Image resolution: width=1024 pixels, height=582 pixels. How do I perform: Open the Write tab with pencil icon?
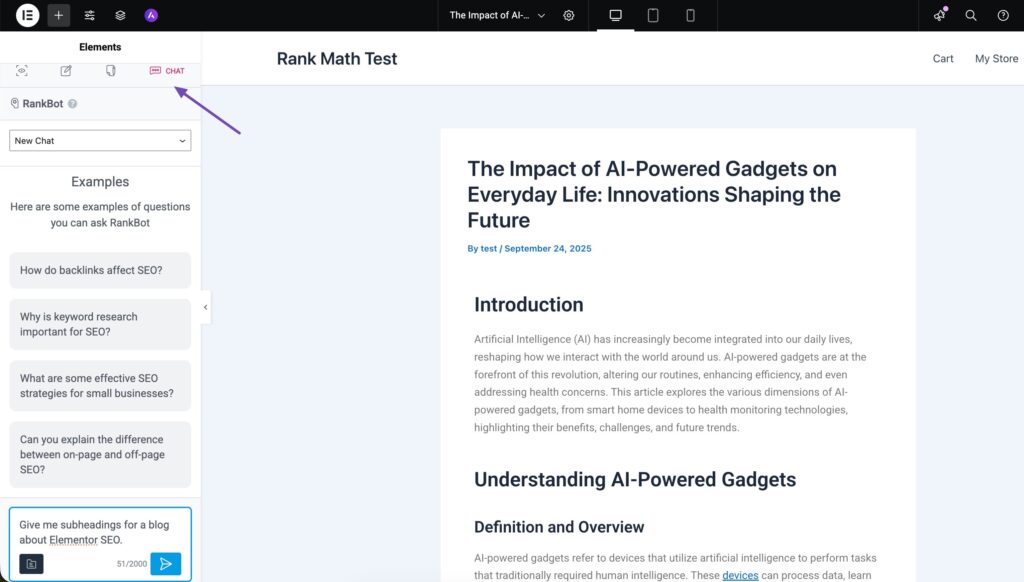click(x=66, y=71)
